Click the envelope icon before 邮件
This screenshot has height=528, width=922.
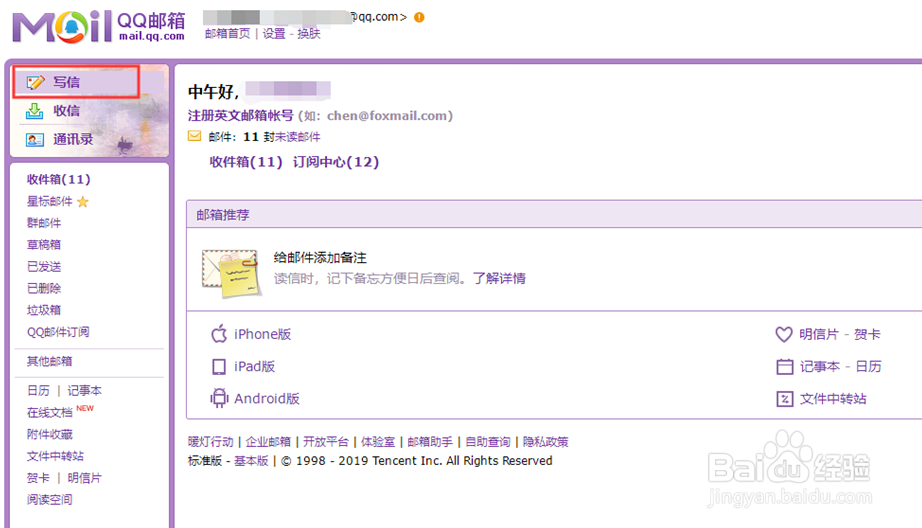(194, 136)
